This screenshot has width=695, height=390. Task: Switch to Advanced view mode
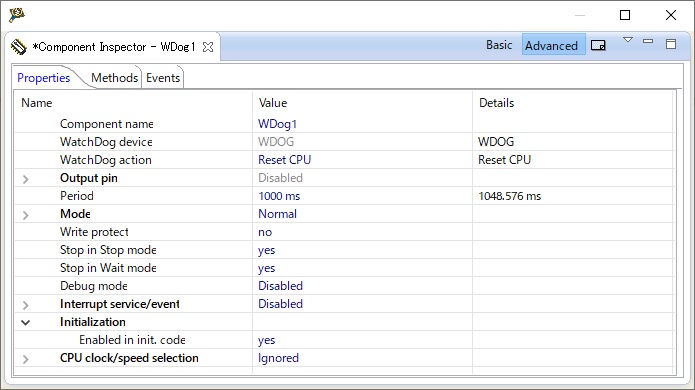click(x=551, y=45)
